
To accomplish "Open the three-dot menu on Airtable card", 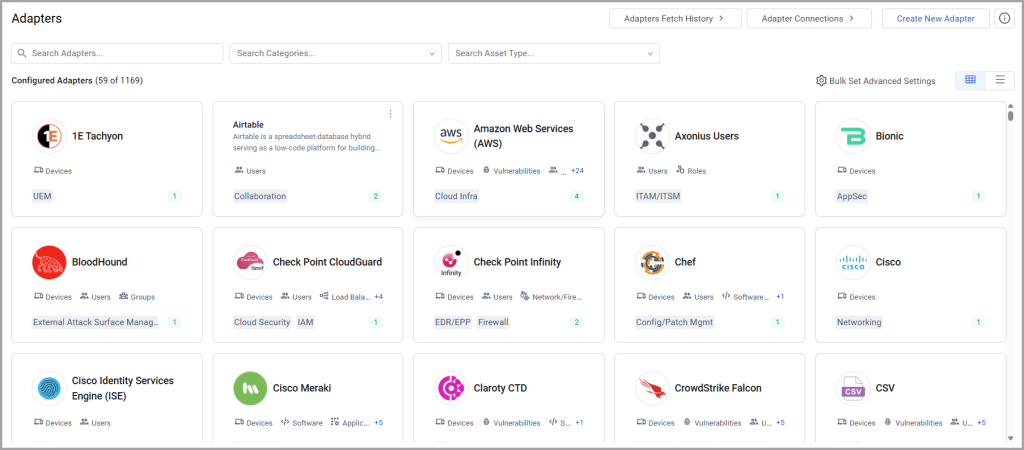I will click(x=391, y=114).
